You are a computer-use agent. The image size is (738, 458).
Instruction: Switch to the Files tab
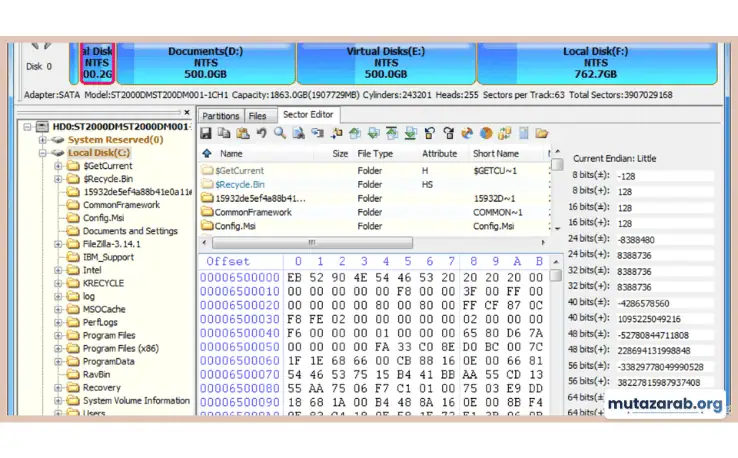258,116
